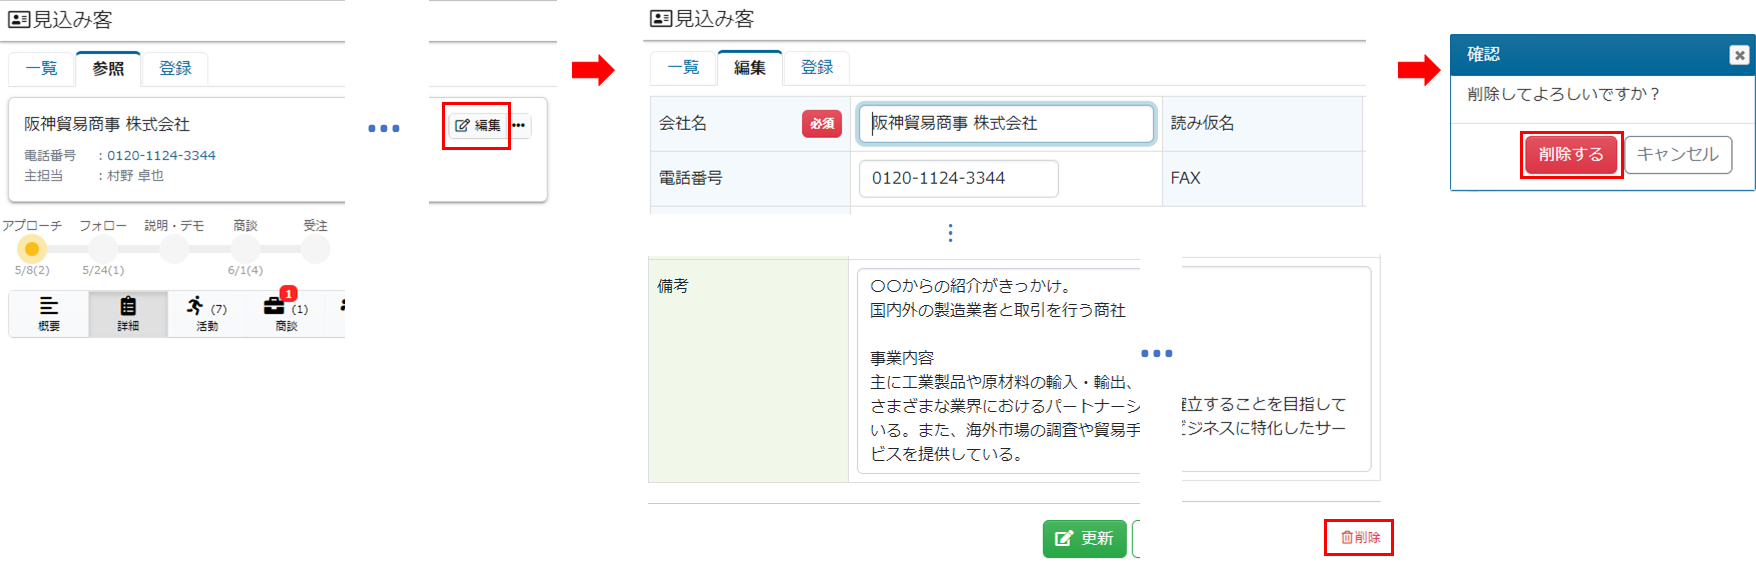Click the 編集 edit pencil button
The image size is (1756, 564).
[478, 126]
